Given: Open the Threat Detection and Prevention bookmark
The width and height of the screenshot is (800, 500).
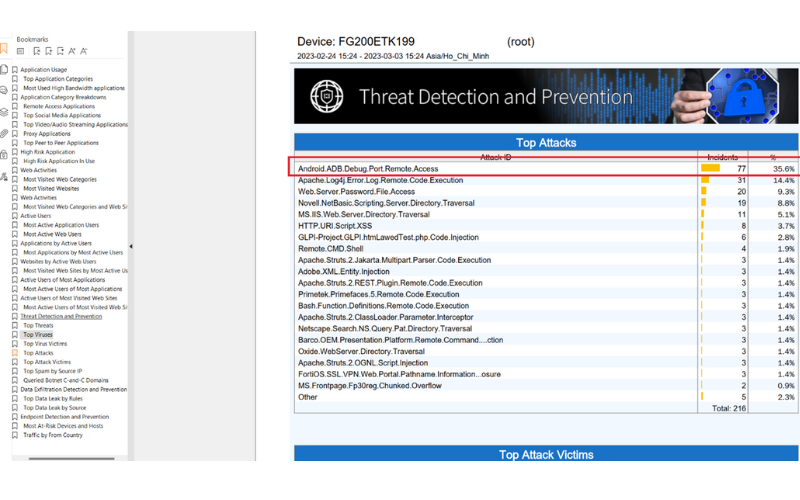Looking at the screenshot, I should [x=61, y=316].
